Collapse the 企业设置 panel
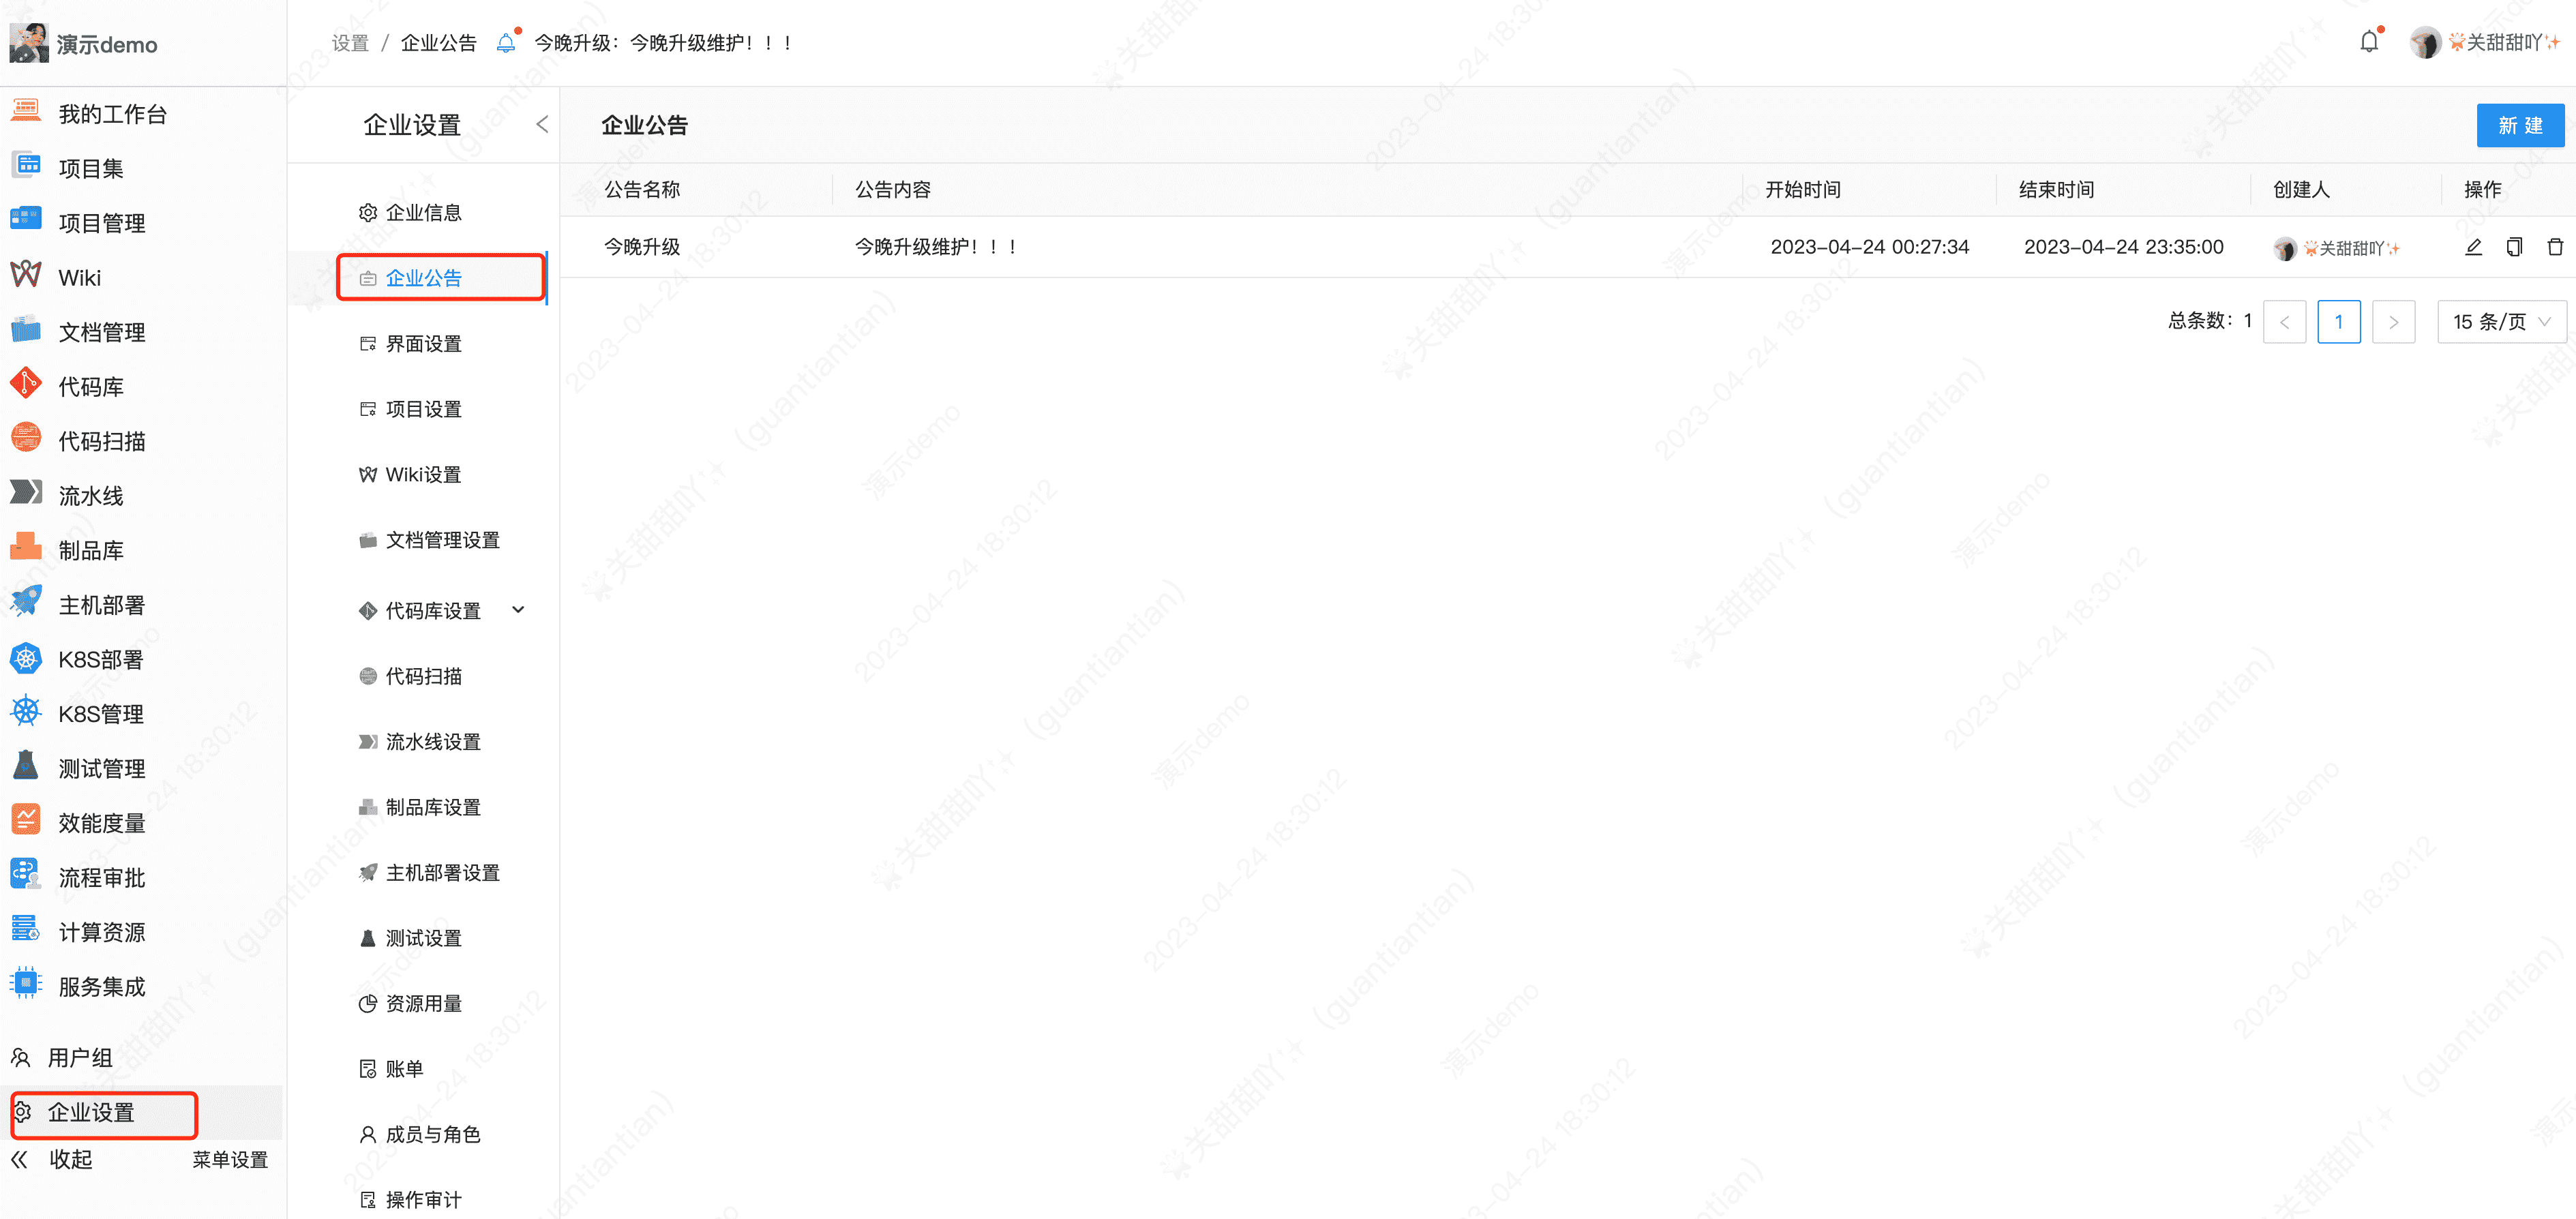2576x1219 pixels. 541,123
